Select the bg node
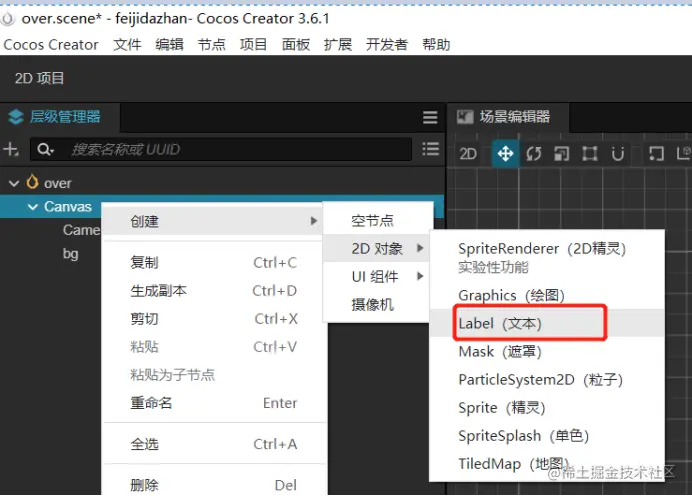692x496 pixels. [70, 254]
